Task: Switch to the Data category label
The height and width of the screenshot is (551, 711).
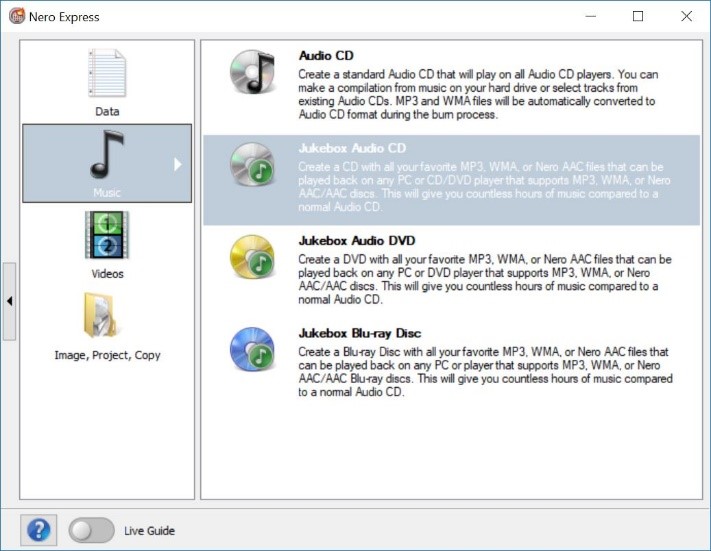Action: [106, 111]
